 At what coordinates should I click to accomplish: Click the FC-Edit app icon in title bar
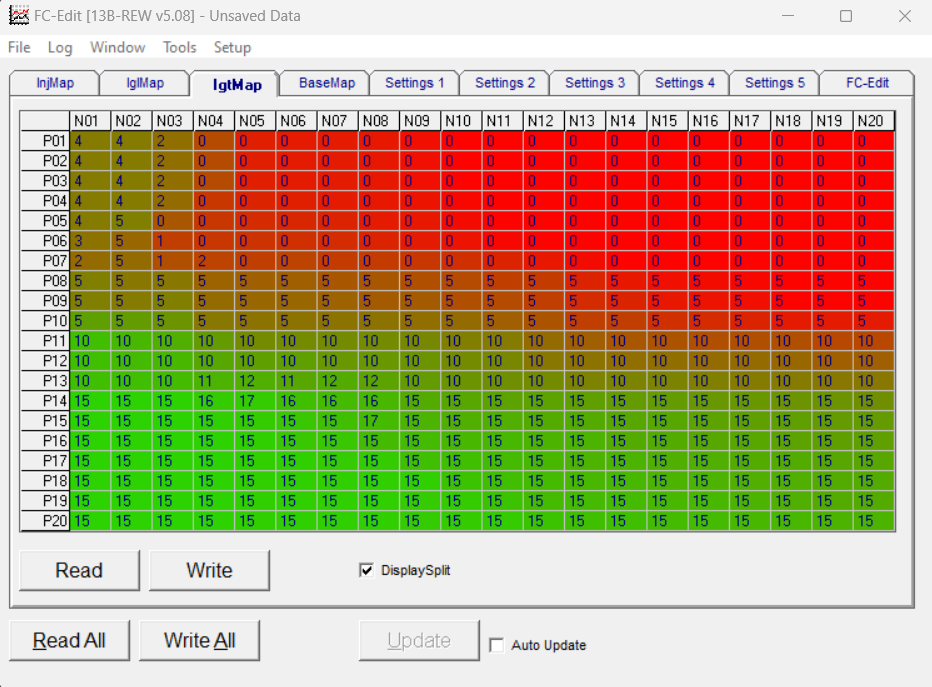tap(18, 15)
